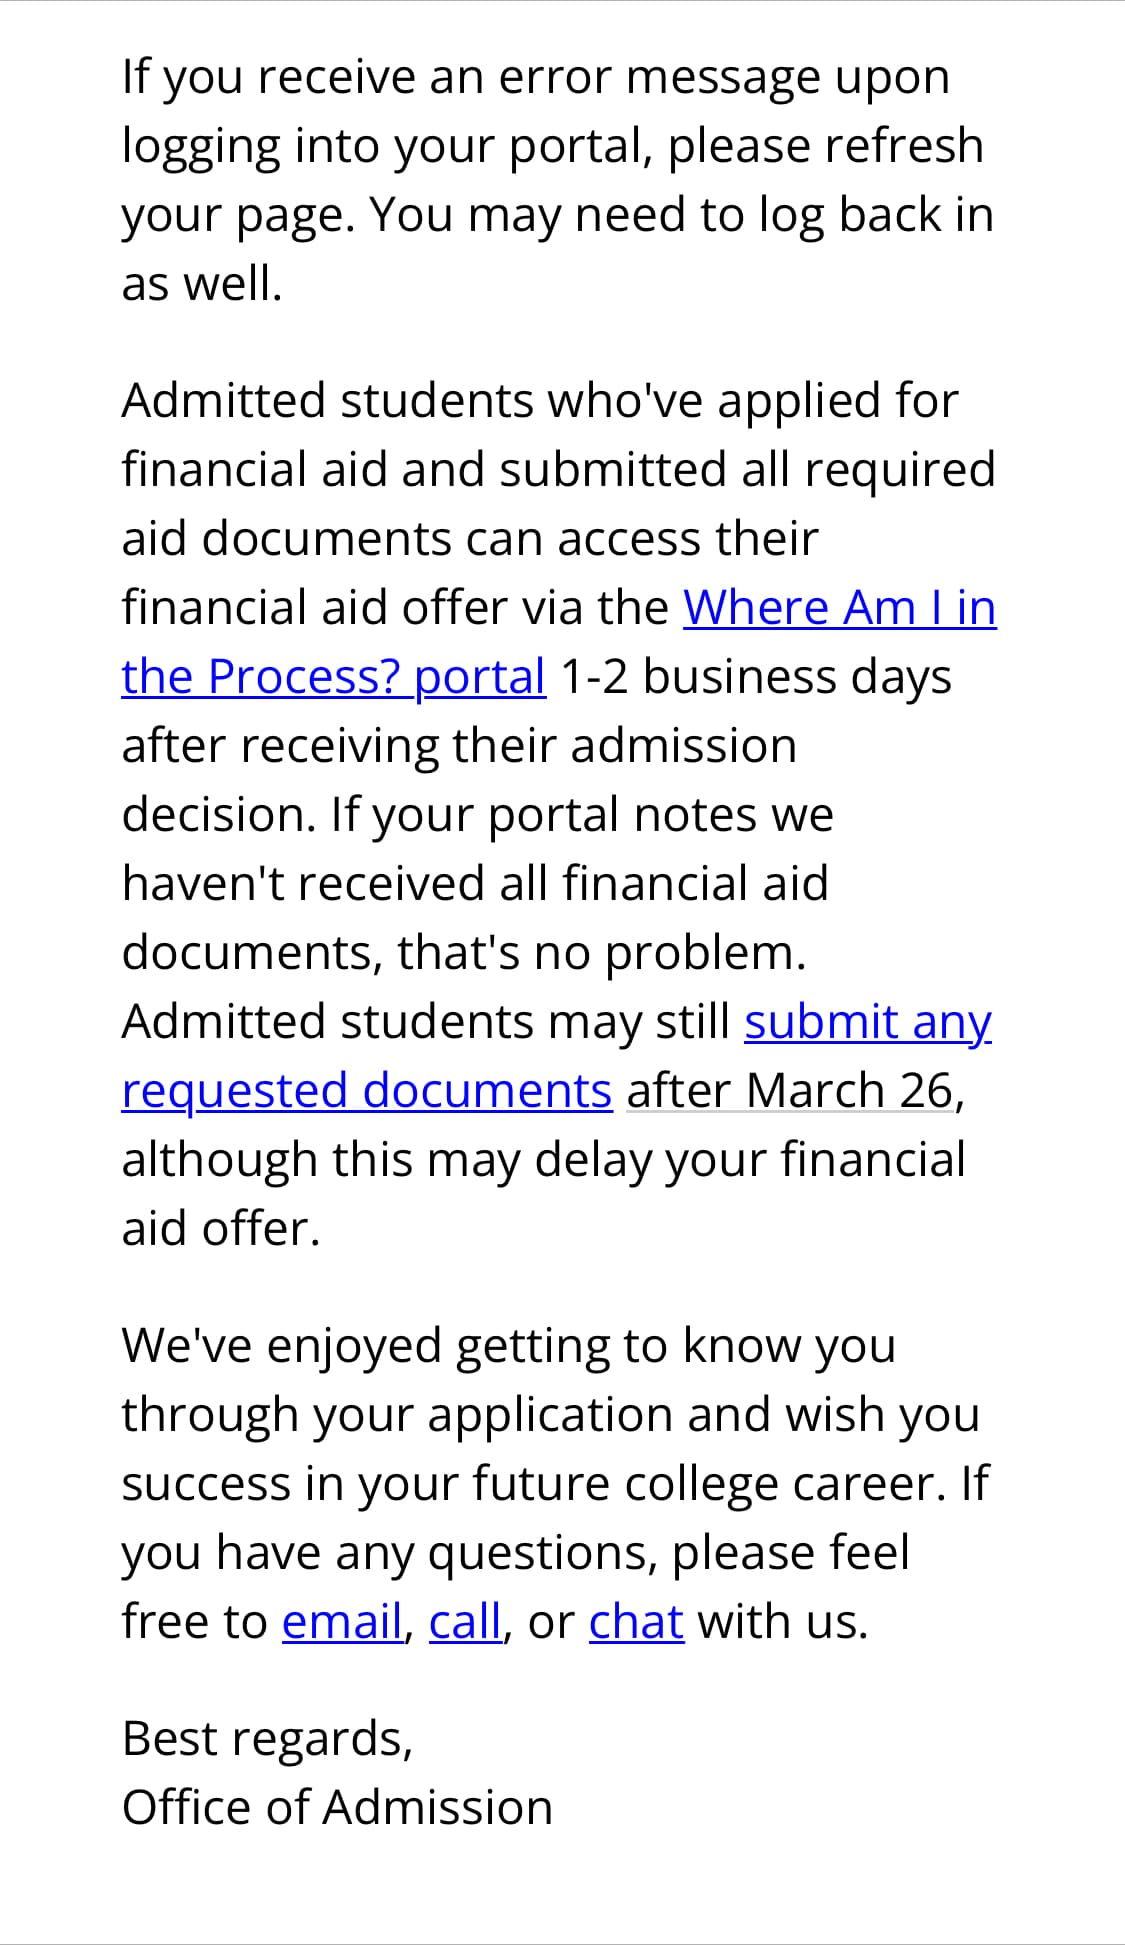
Task: Open the "Where Am I in the Process? portal" link
Action: click(x=839, y=608)
